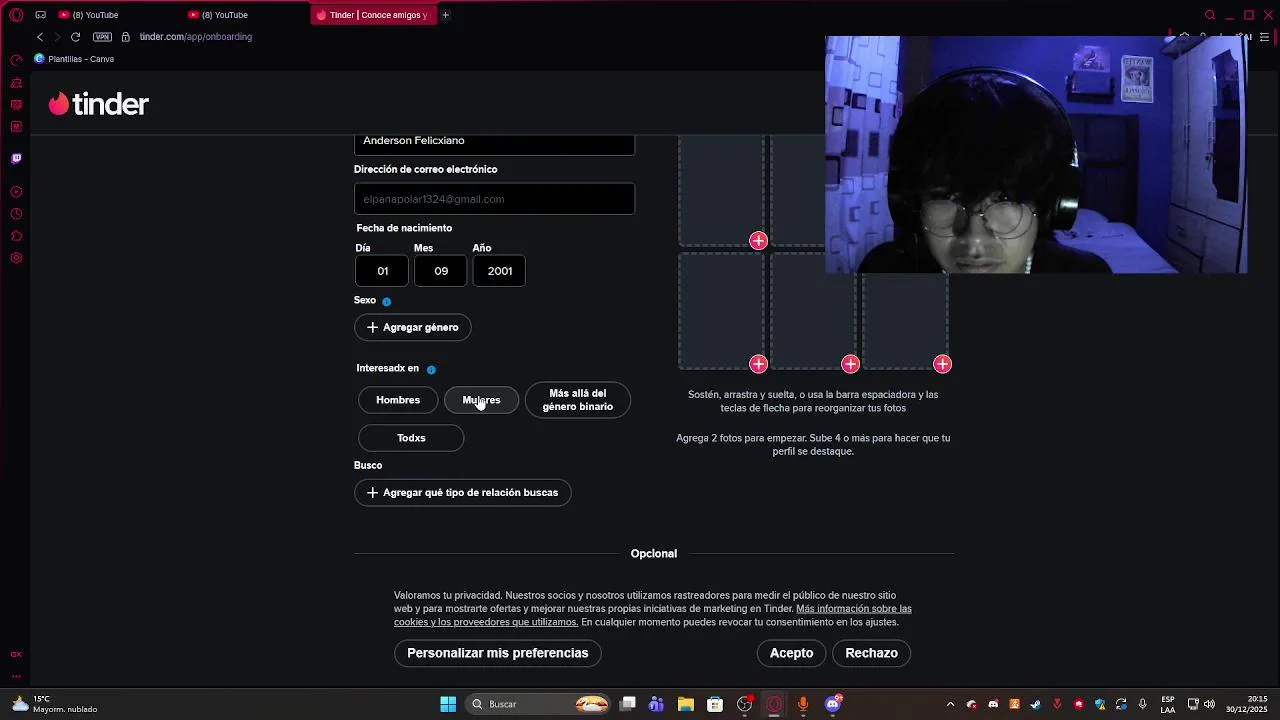
Task: Open Extensions cube icon in sidebar
Action: 16,236
